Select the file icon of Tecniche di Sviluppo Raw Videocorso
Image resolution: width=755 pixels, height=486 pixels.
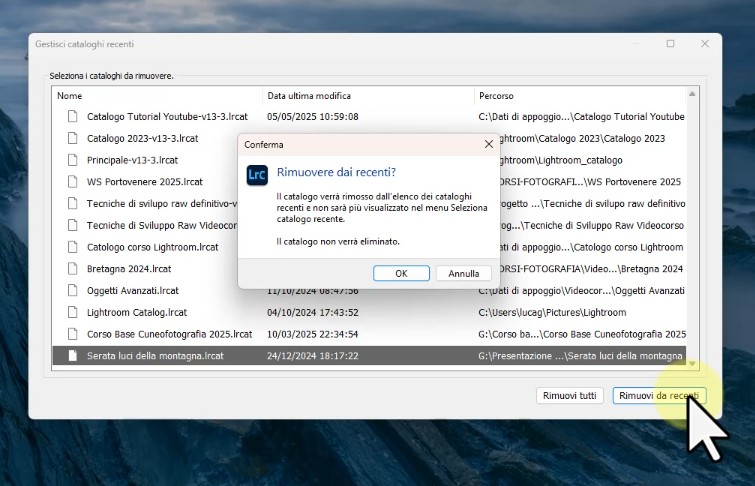click(x=73, y=225)
